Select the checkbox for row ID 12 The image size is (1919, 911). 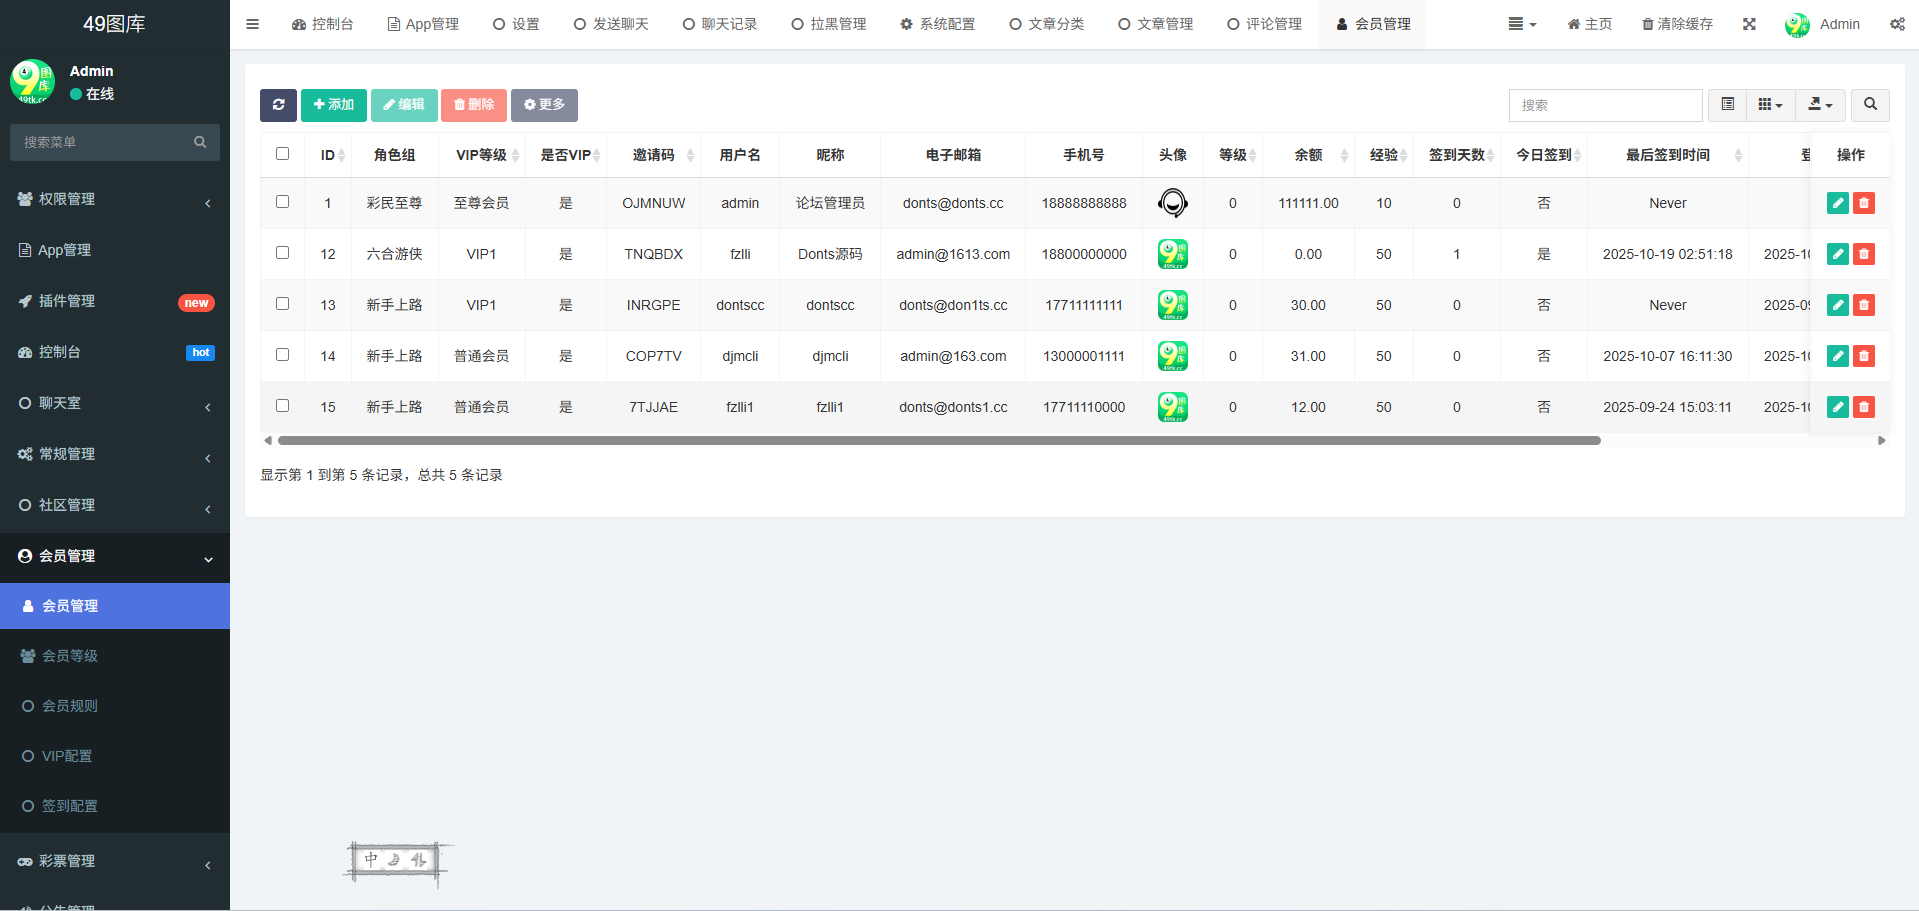(283, 253)
